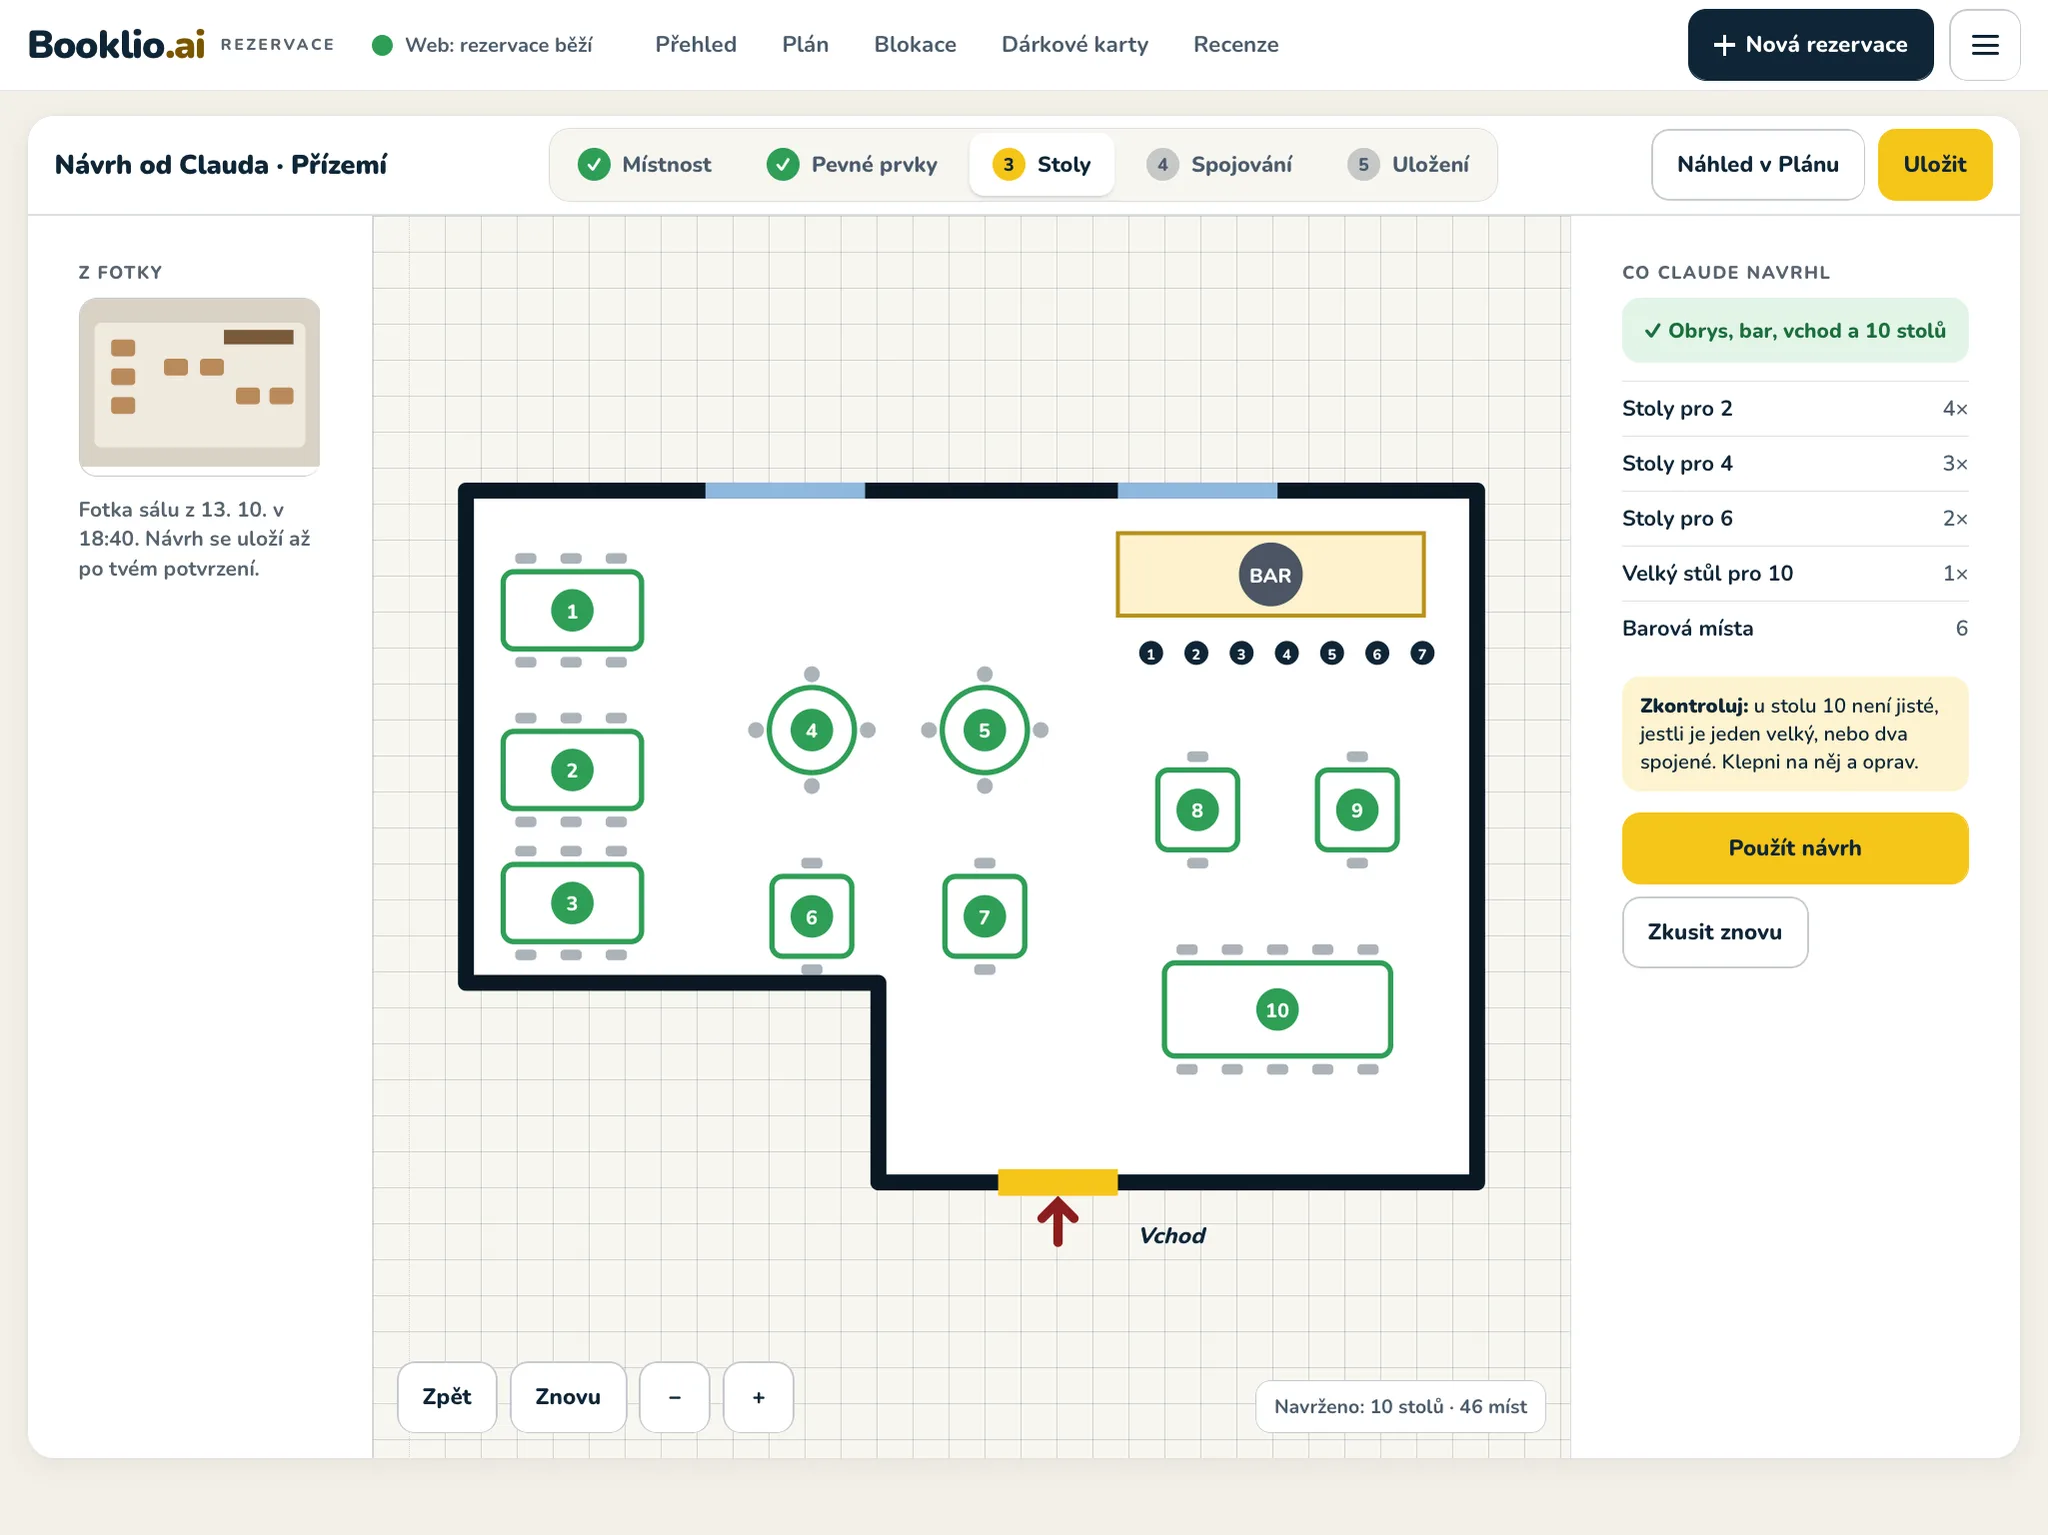
Task: Select small table 9
Action: pos(1357,810)
